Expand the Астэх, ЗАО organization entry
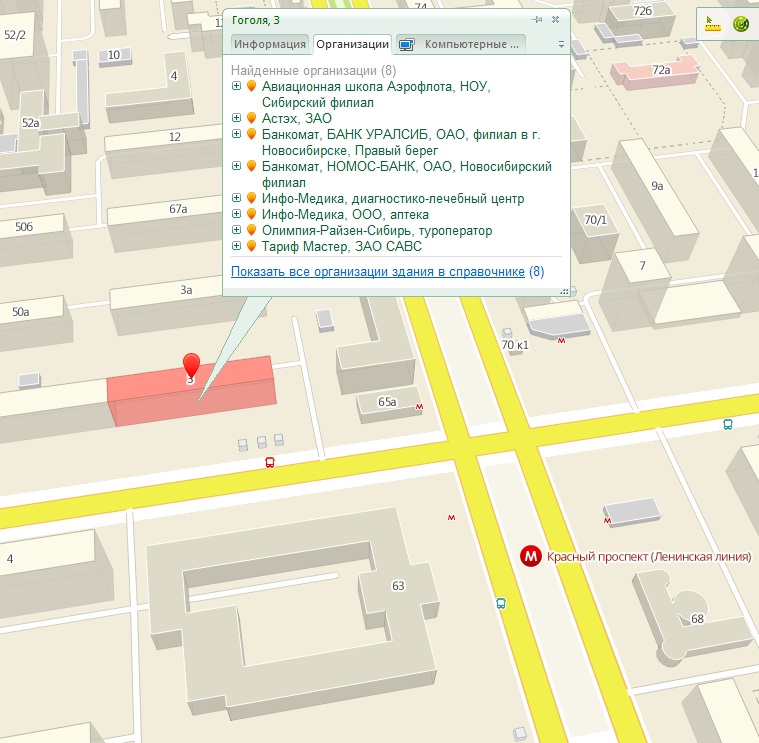Screen dimensions: 759x743 coord(237,118)
